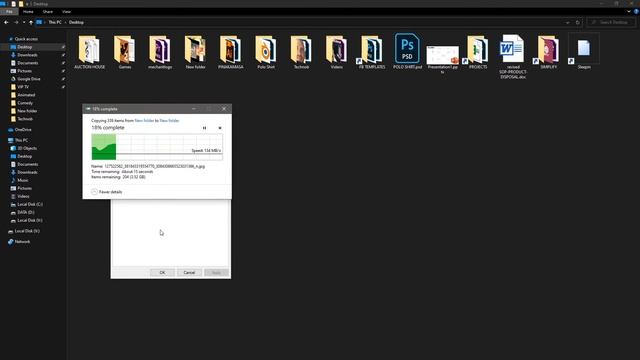Open Music under This PC
The image size is (640, 360).
point(23,180)
